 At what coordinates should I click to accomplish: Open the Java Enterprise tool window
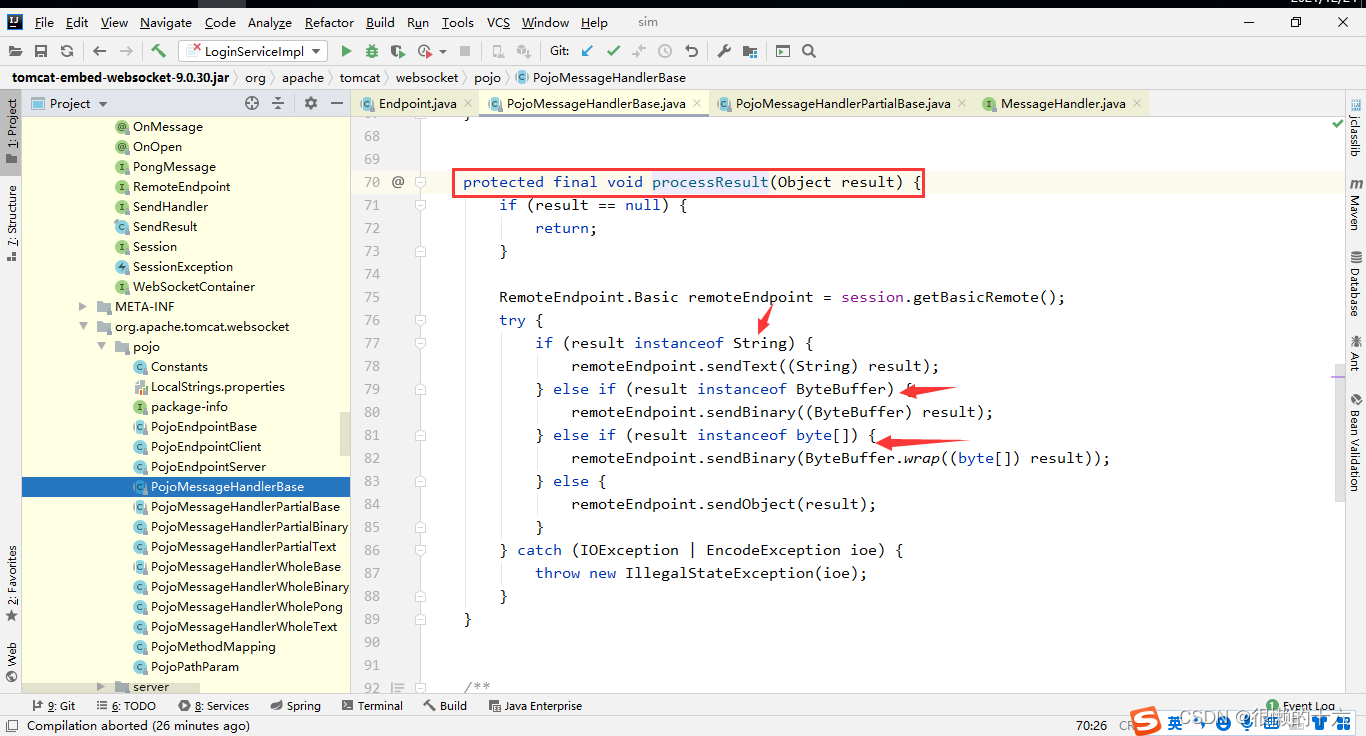tap(535, 706)
